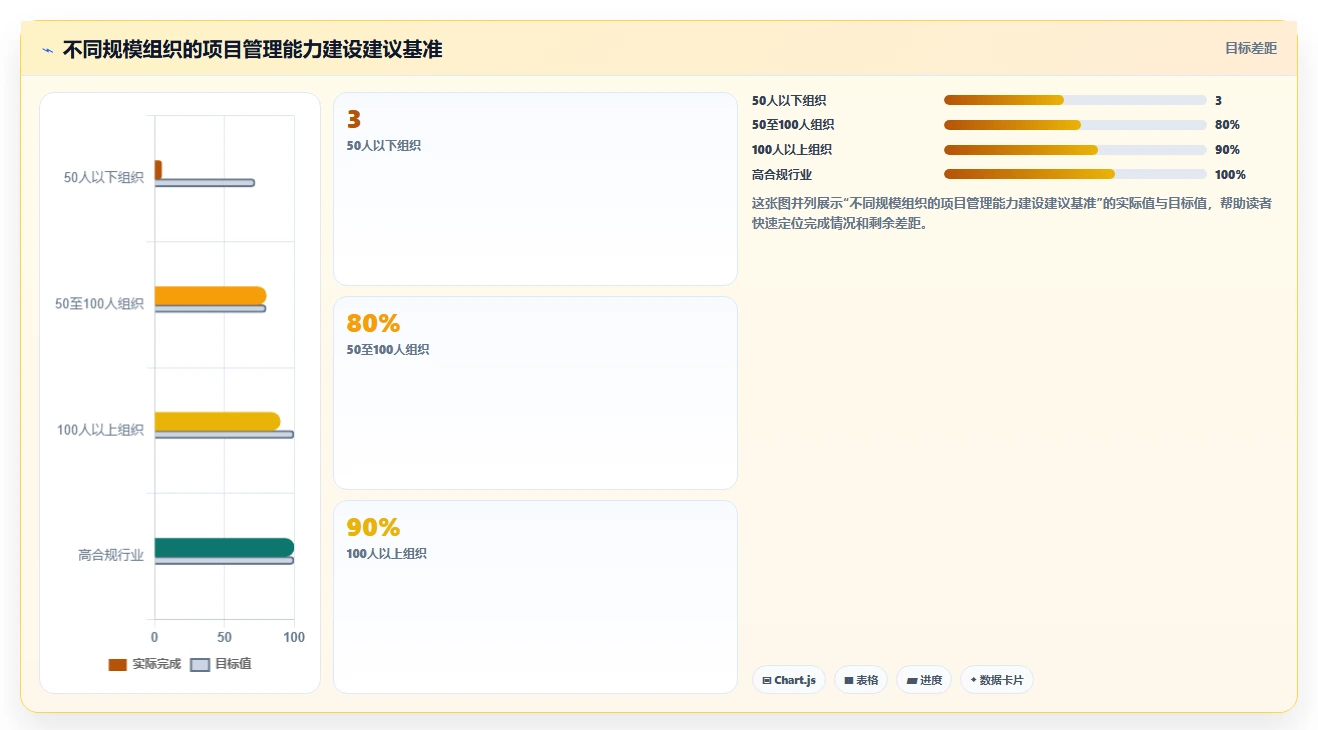Click the teal 高合规行业 actual bar
This screenshot has width=1318, height=730.
point(224,548)
